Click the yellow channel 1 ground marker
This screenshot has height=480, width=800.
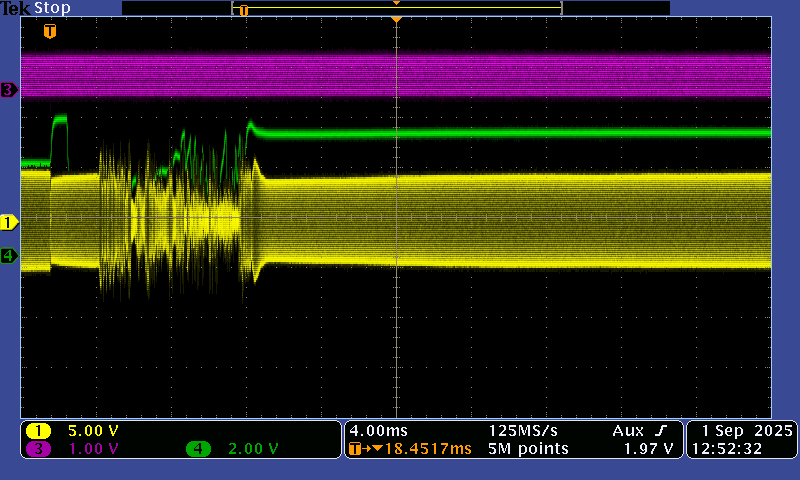click(x=8, y=221)
